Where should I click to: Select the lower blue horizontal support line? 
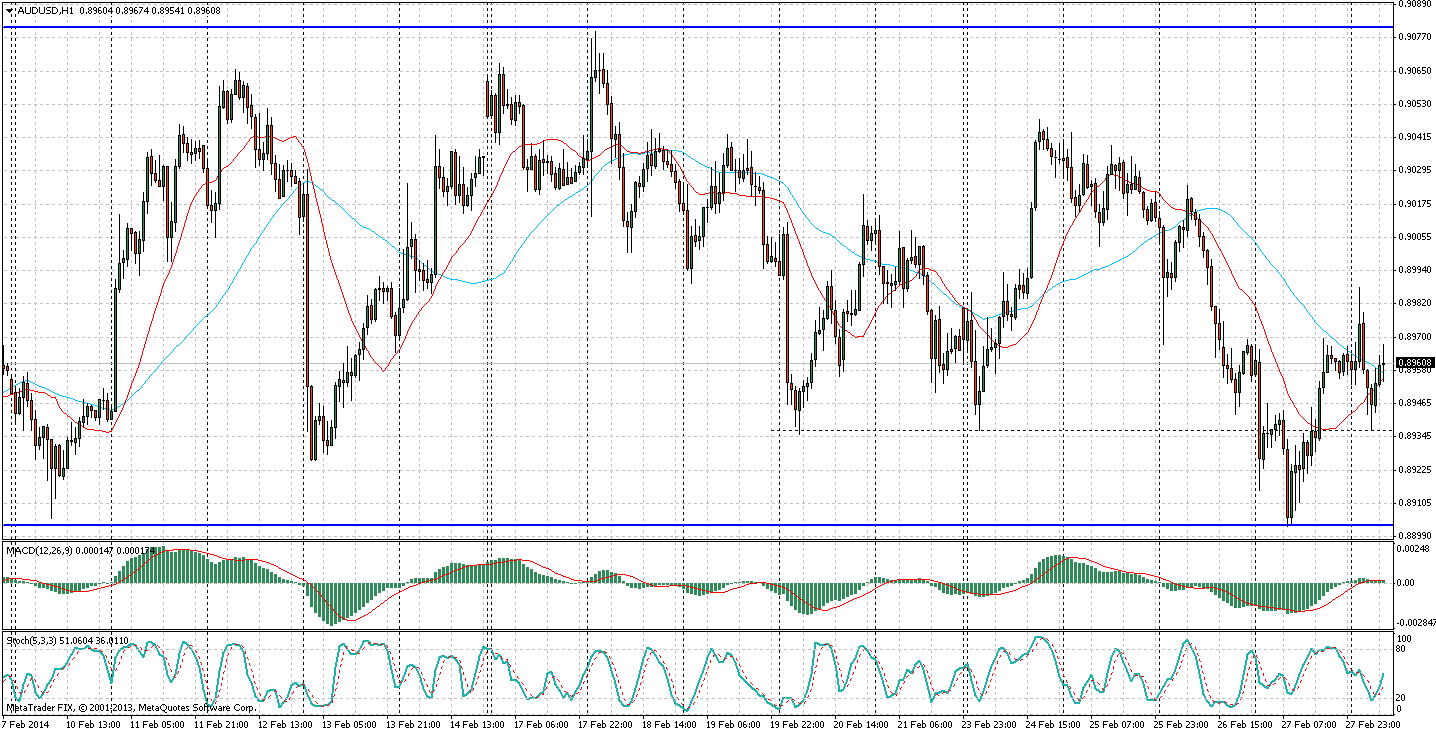[700, 525]
